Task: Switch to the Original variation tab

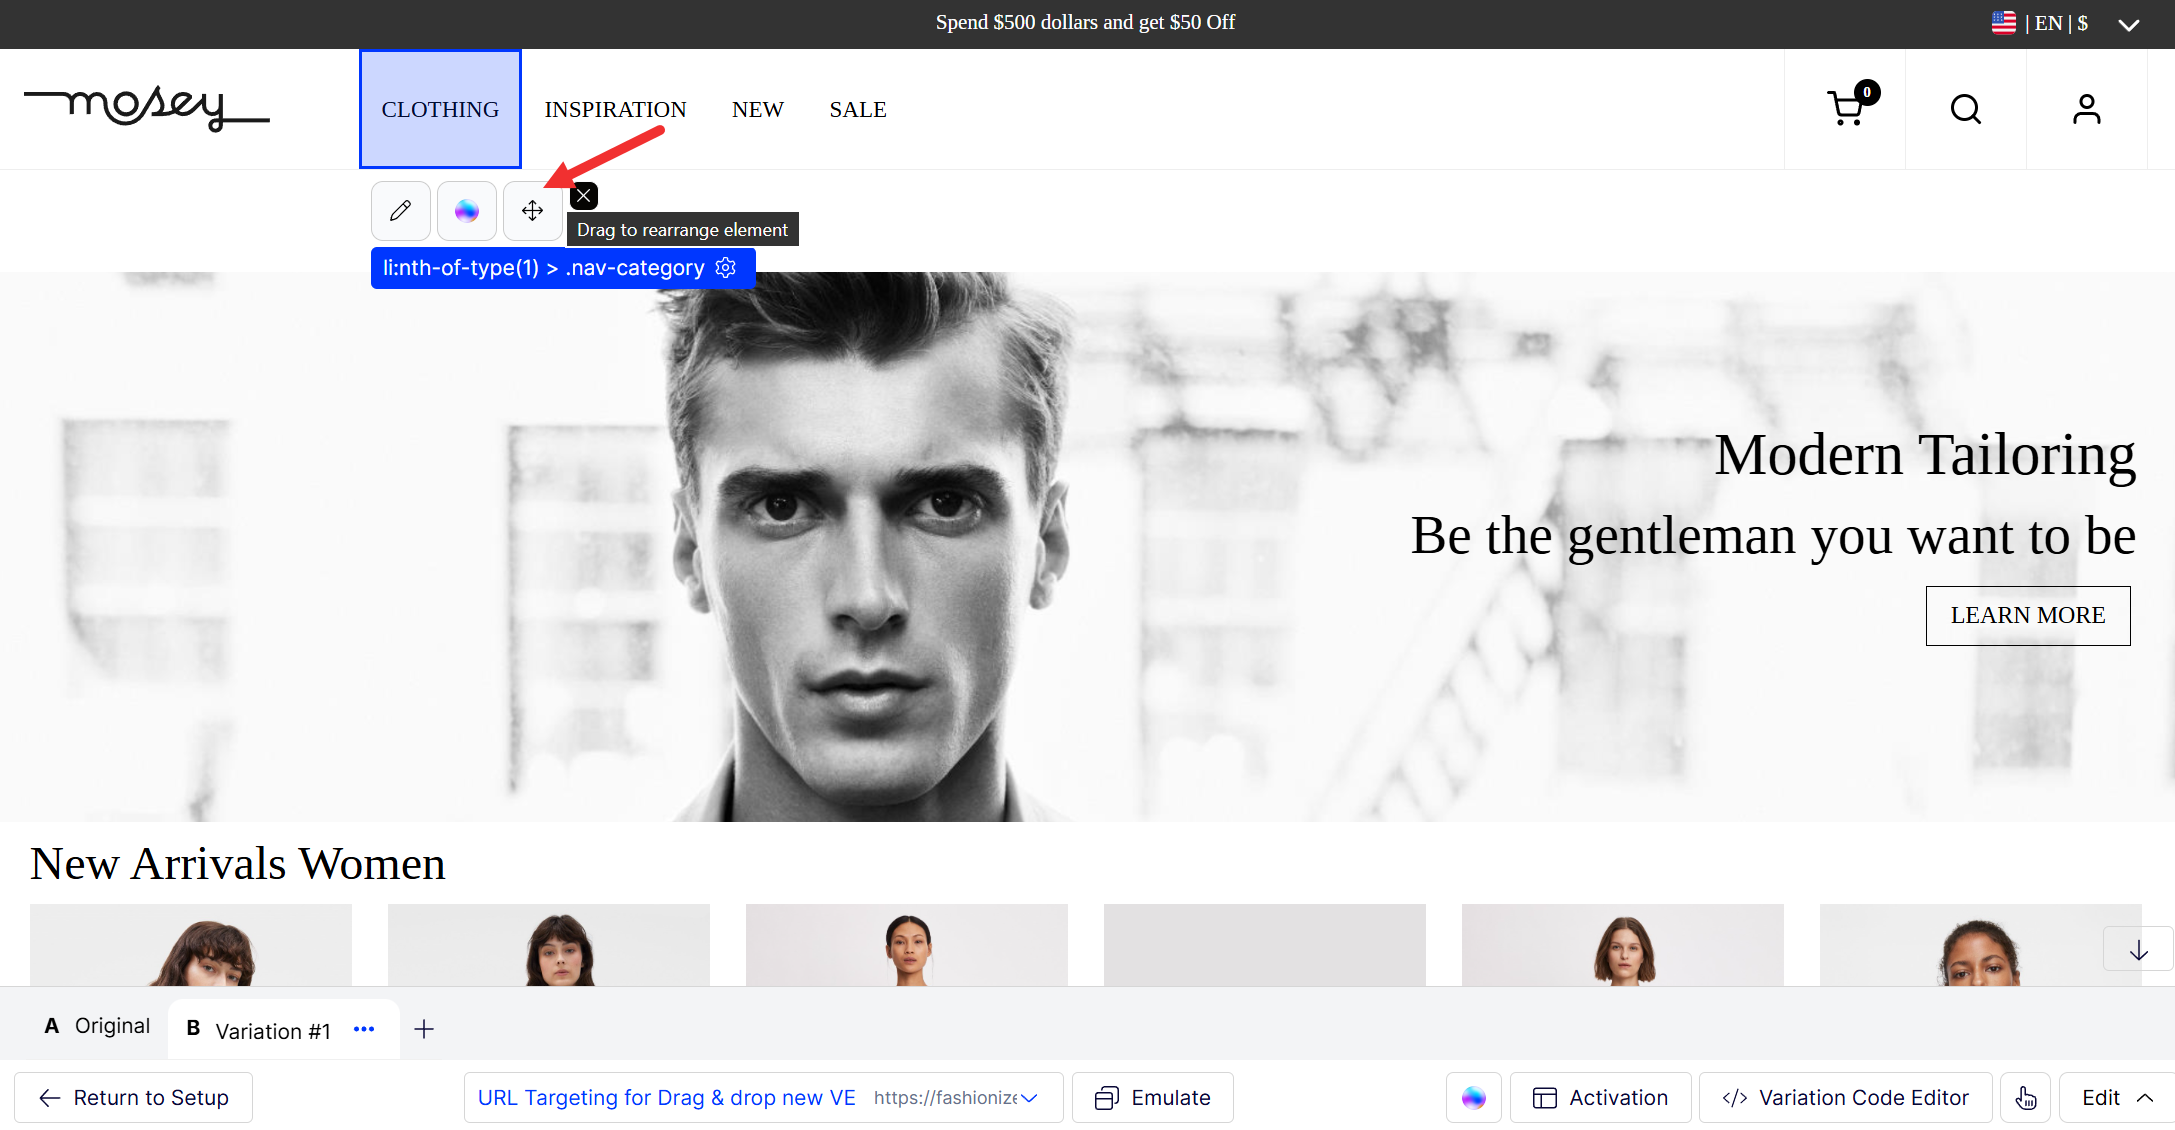Action: coord(98,1026)
